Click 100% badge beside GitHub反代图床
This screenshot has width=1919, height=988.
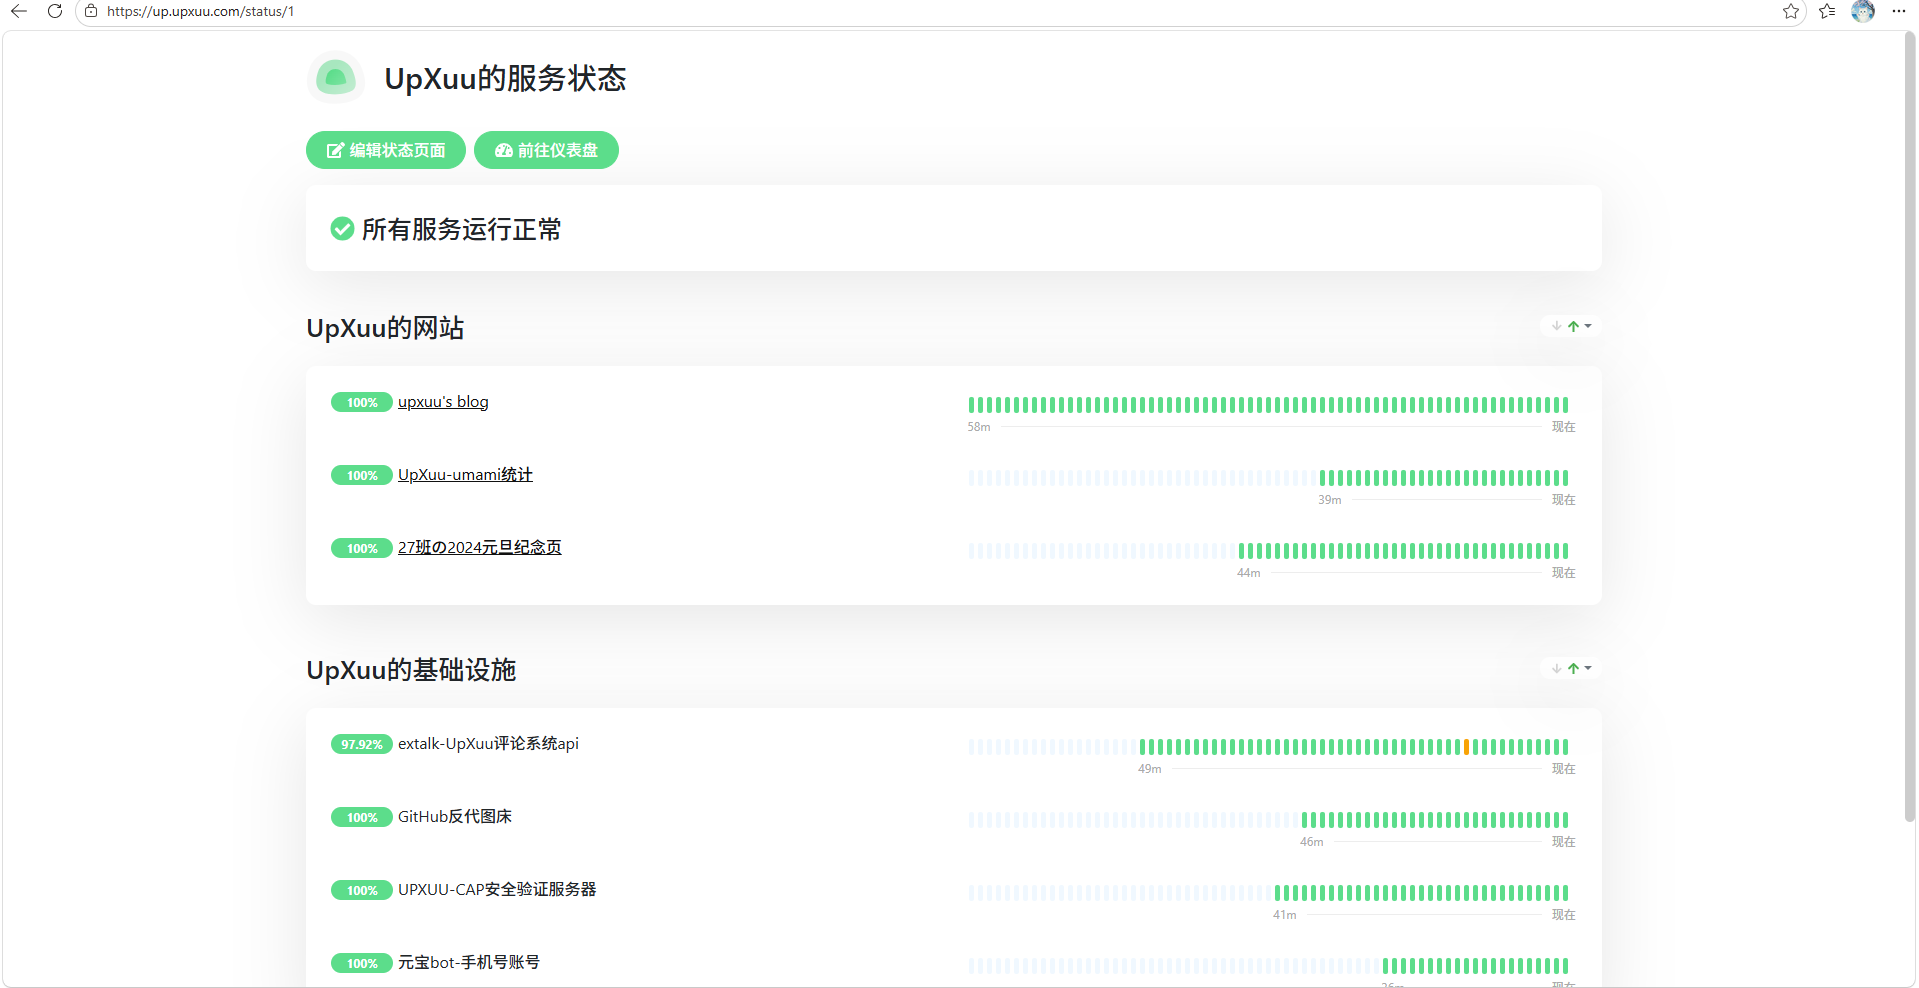coord(362,818)
